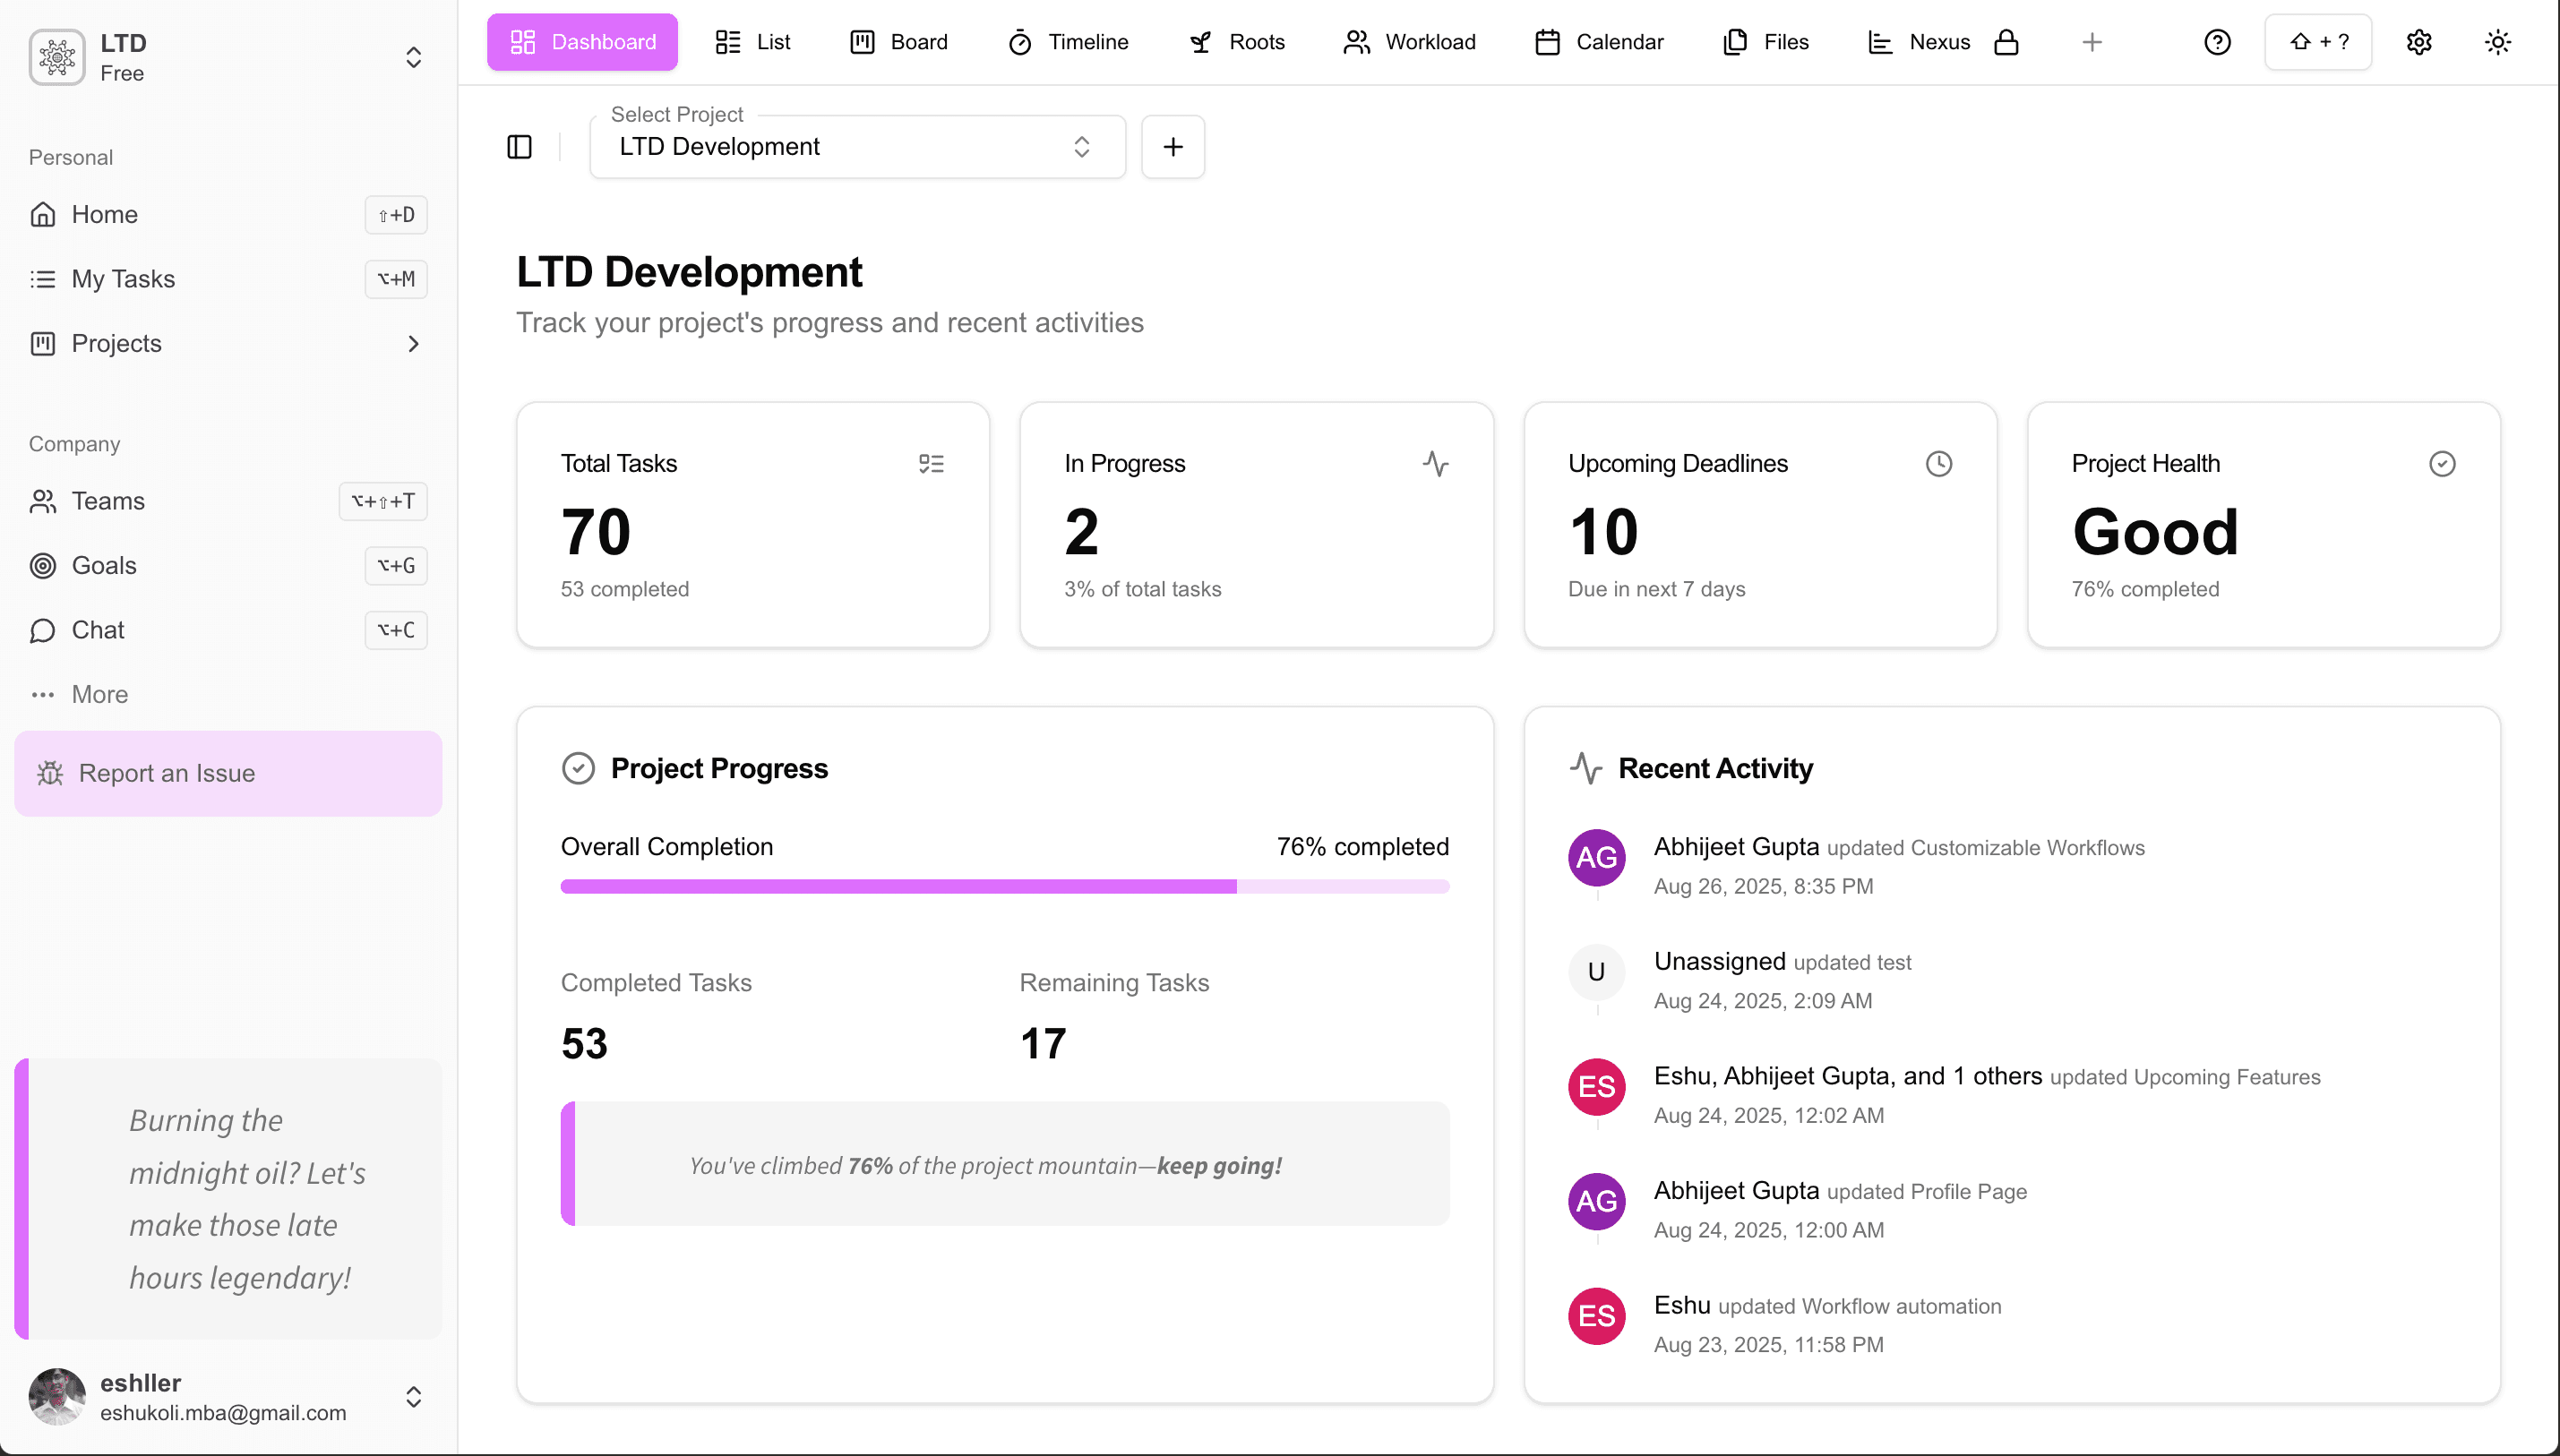Click the Overall Completion progress bar
Viewport: 2560px width, 1456px height.
(1004, 885)
